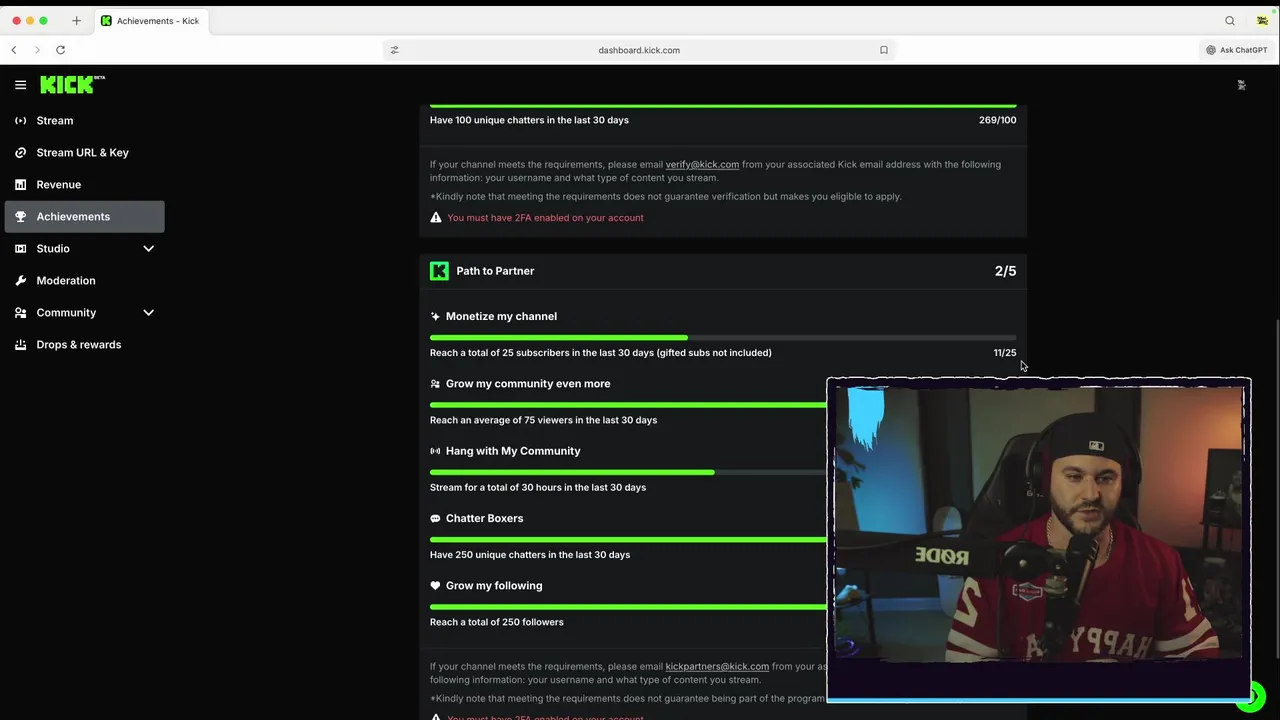The width and height of the screenshot is (1280, 720).
Task: Click 'Reach a total of 250 followers' text
Action: pyautogui.click(x=497, y=622)
